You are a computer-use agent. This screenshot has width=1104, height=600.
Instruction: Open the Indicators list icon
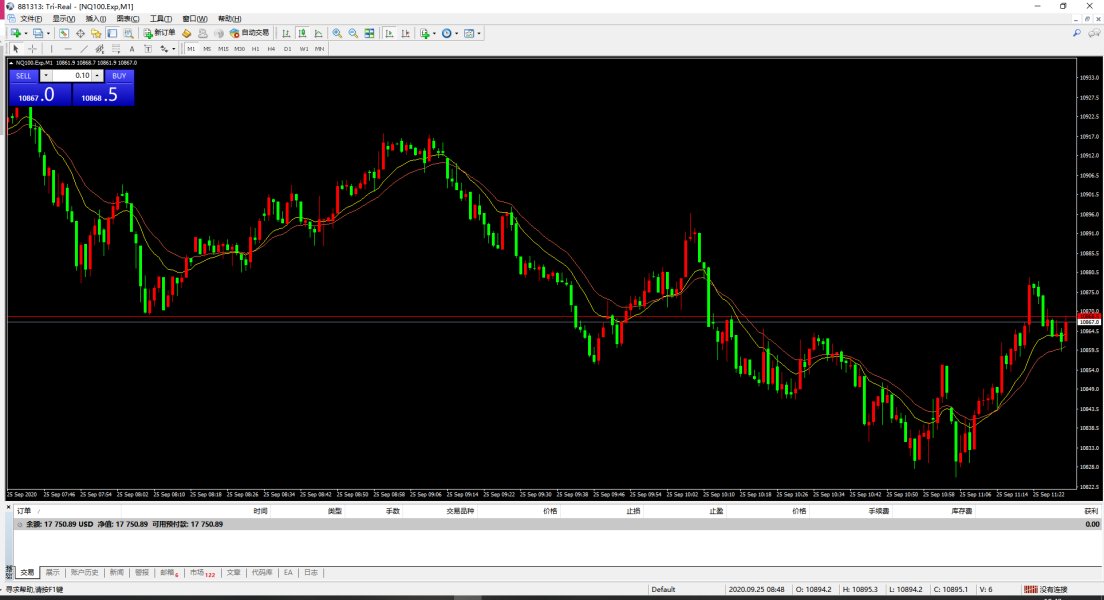point(425,33)
